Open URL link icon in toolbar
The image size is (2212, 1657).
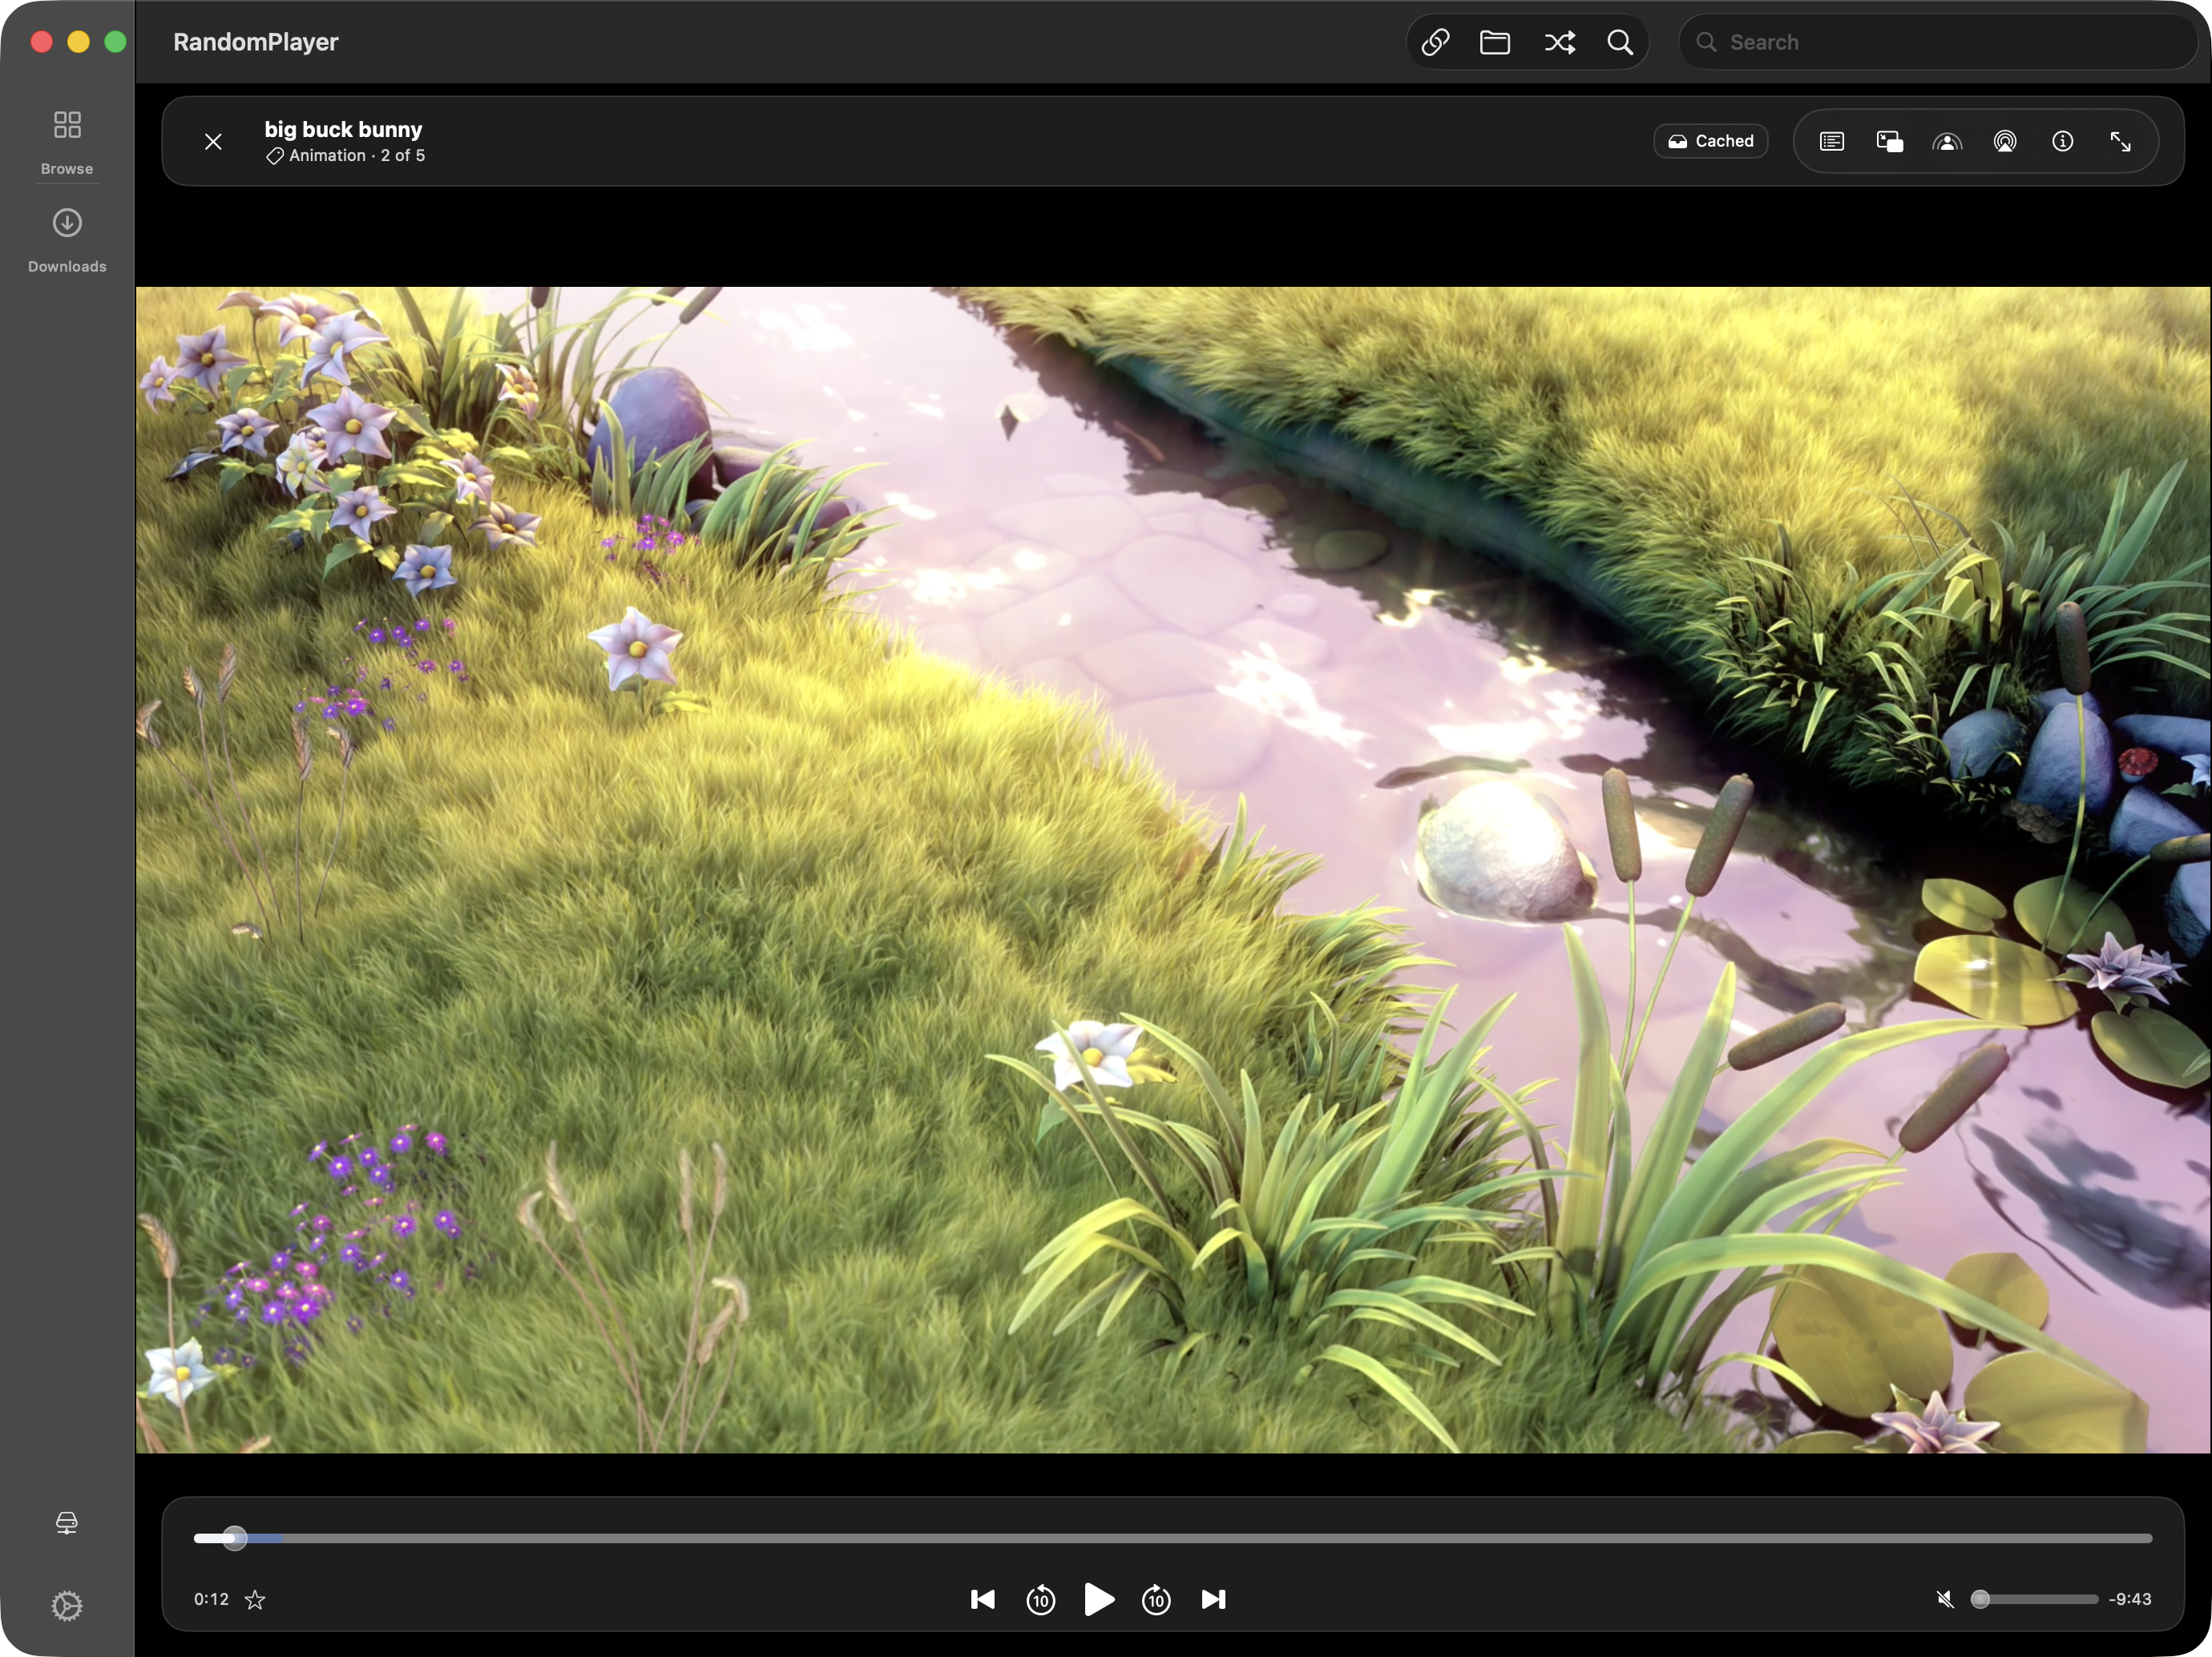pyautogui.click(x=1435, y=42)
